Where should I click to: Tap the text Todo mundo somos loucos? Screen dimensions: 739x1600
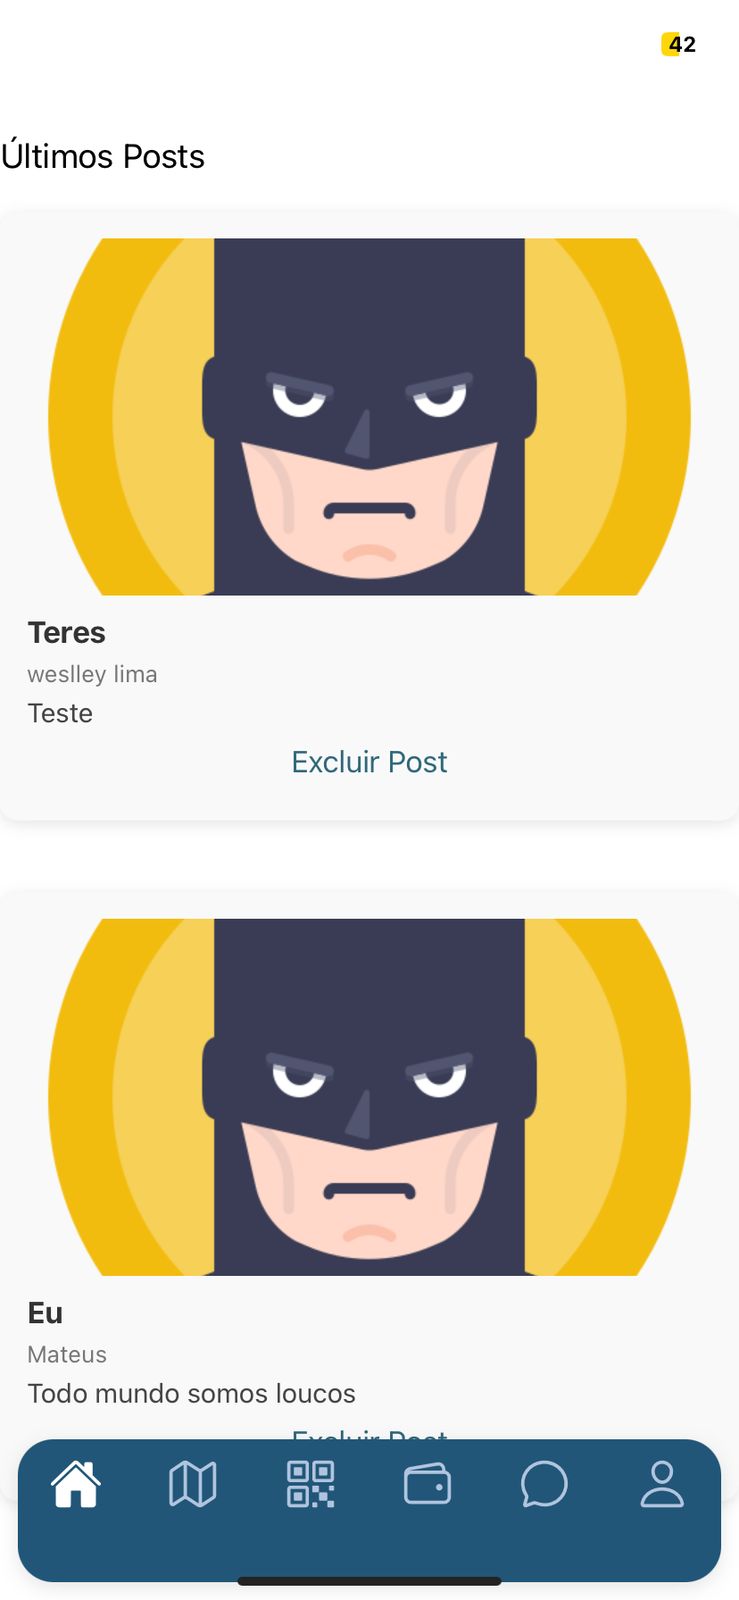point(191,1393)
